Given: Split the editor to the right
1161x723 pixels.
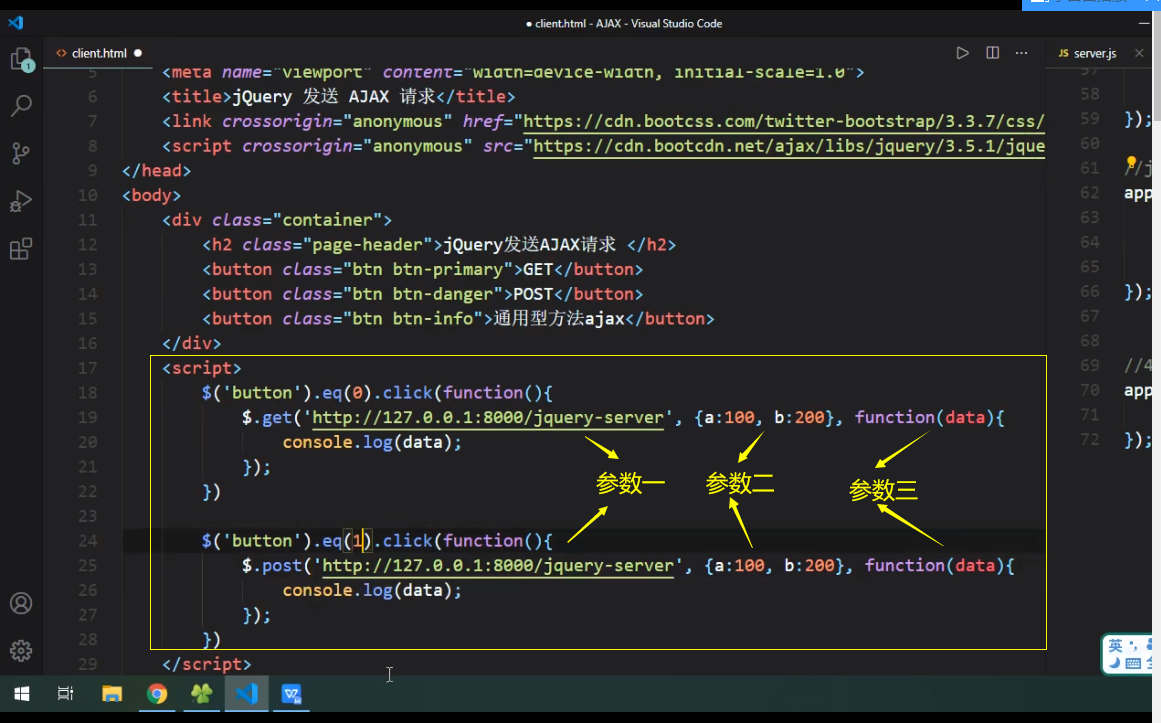Looking at the screenshot, I should 993,53.
